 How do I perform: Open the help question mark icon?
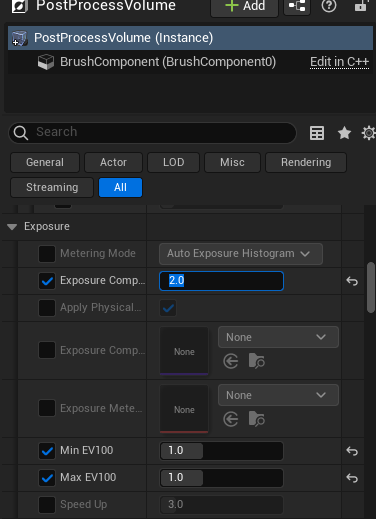(329, 6)
